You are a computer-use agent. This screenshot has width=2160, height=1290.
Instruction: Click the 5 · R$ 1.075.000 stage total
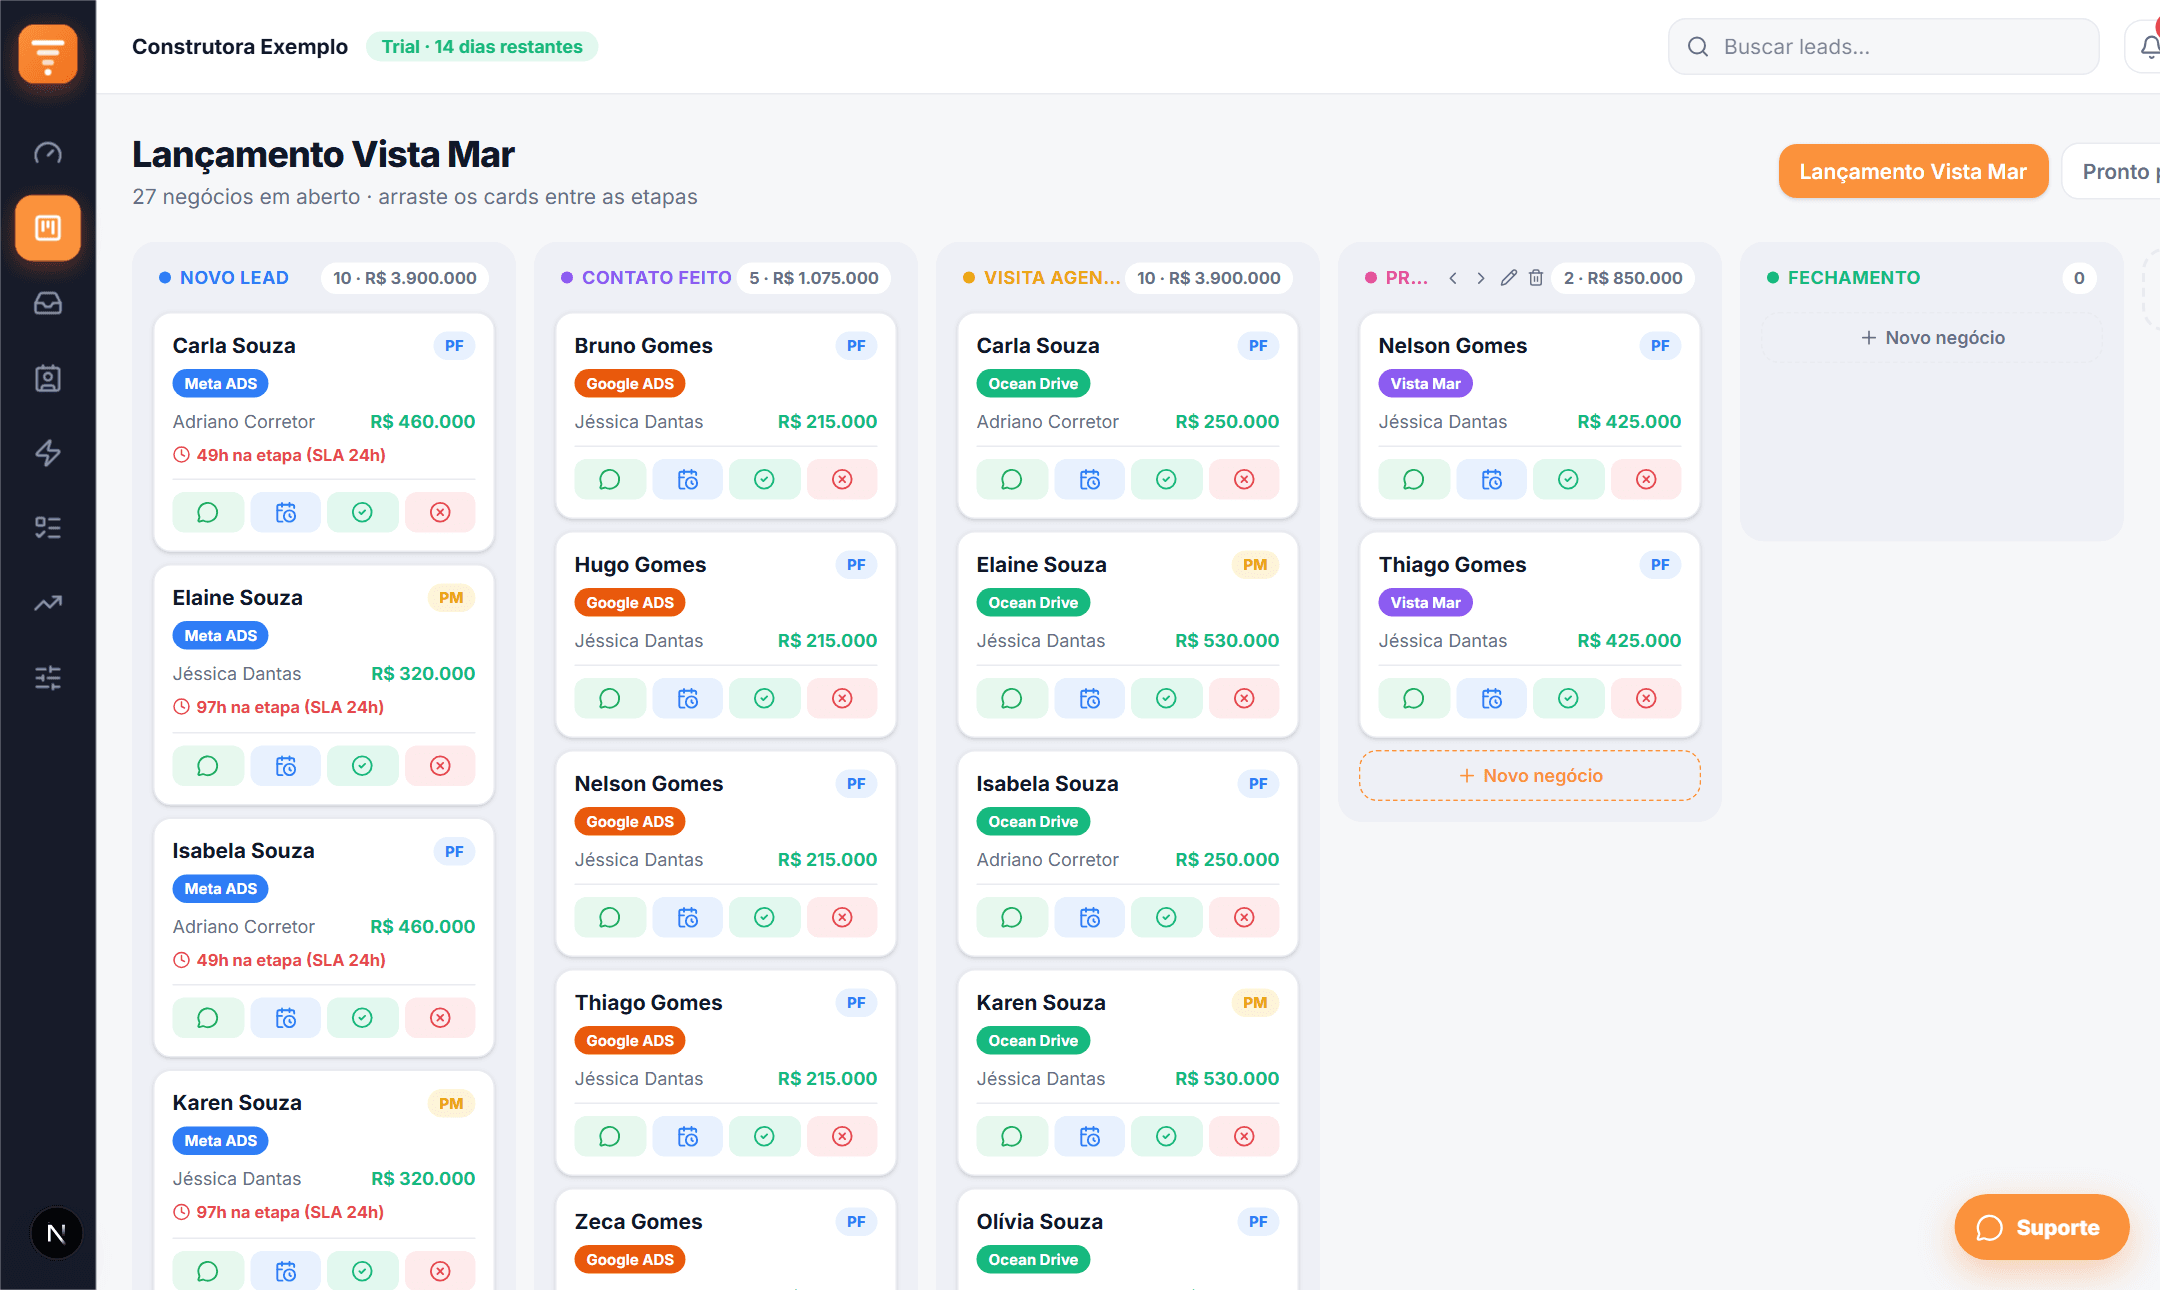[x=814, y=278]
